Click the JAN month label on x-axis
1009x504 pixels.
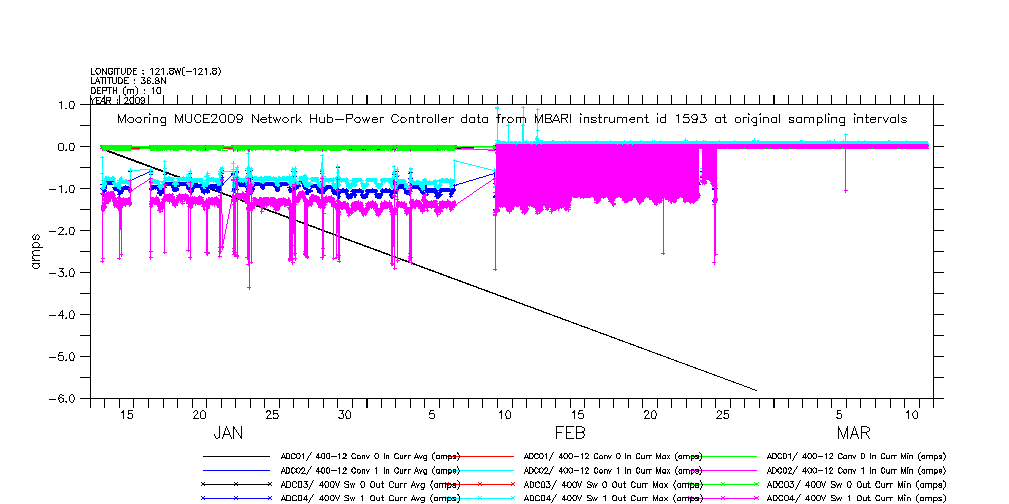point(228,434)
